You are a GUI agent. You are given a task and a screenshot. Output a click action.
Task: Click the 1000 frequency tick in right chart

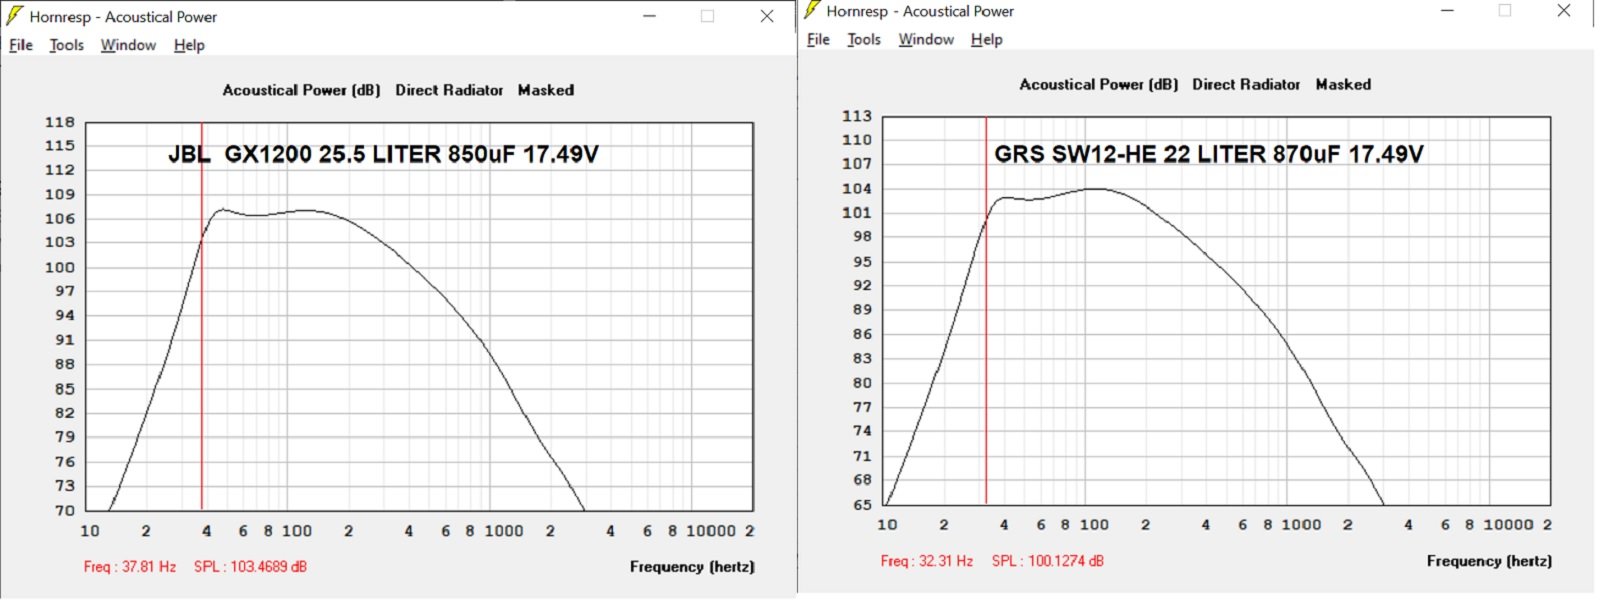click(x=1301, y=524)
